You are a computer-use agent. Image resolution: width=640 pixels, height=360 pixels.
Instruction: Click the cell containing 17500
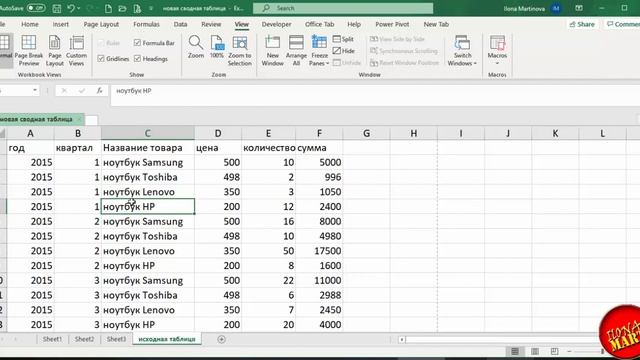pyautogui.click(x=319, y=251)
